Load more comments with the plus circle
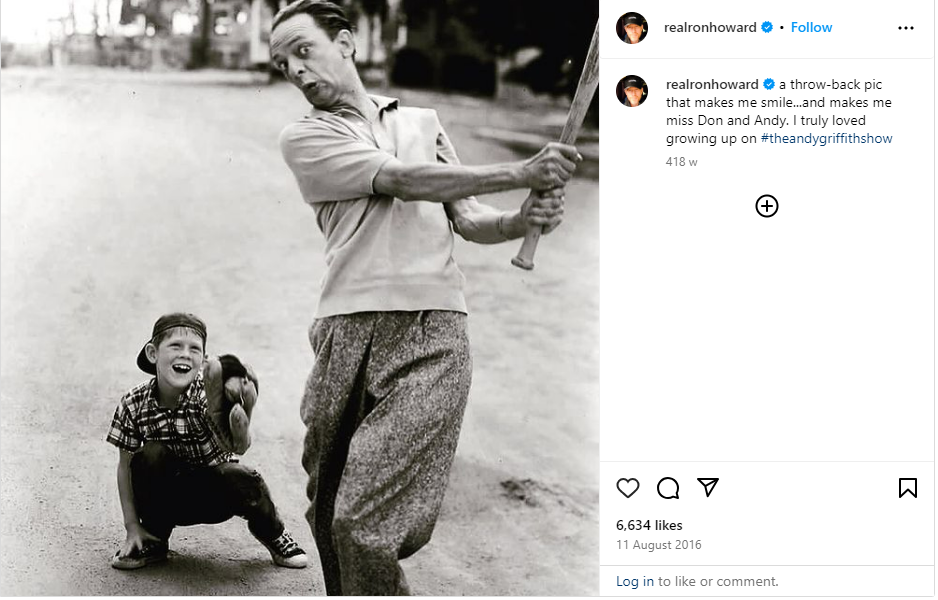This screenshot has height=600, width=938. click(767, 206)
